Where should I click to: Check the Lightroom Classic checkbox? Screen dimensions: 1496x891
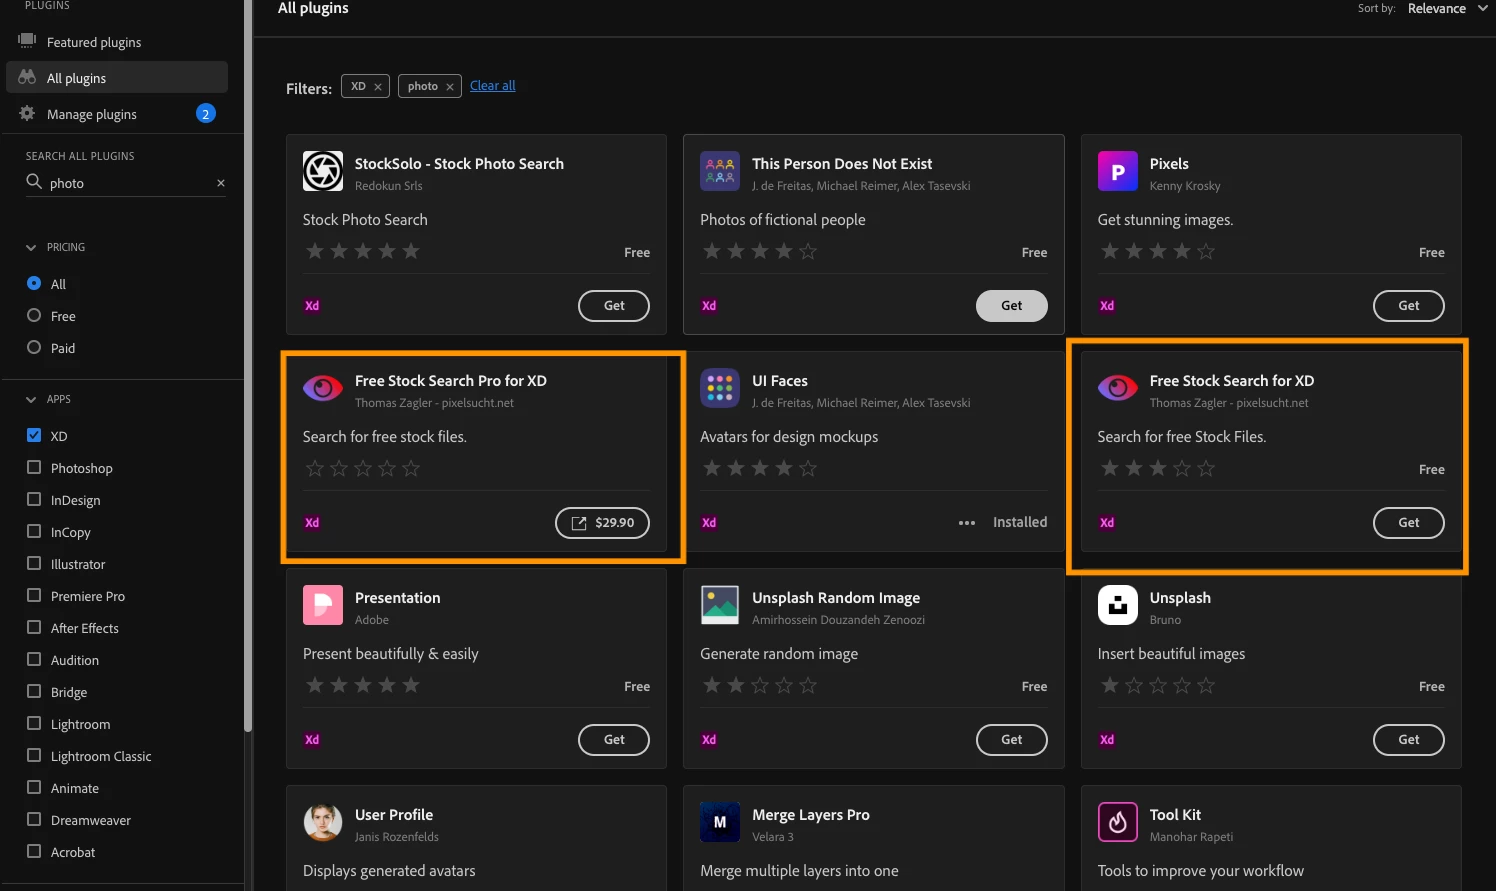click(34, 755)
